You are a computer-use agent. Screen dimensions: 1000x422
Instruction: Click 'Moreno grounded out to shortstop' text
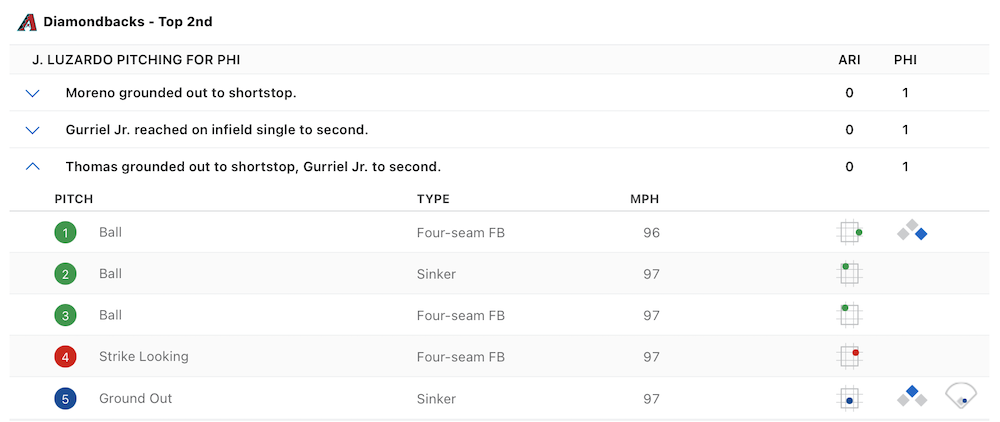point(181,93)
